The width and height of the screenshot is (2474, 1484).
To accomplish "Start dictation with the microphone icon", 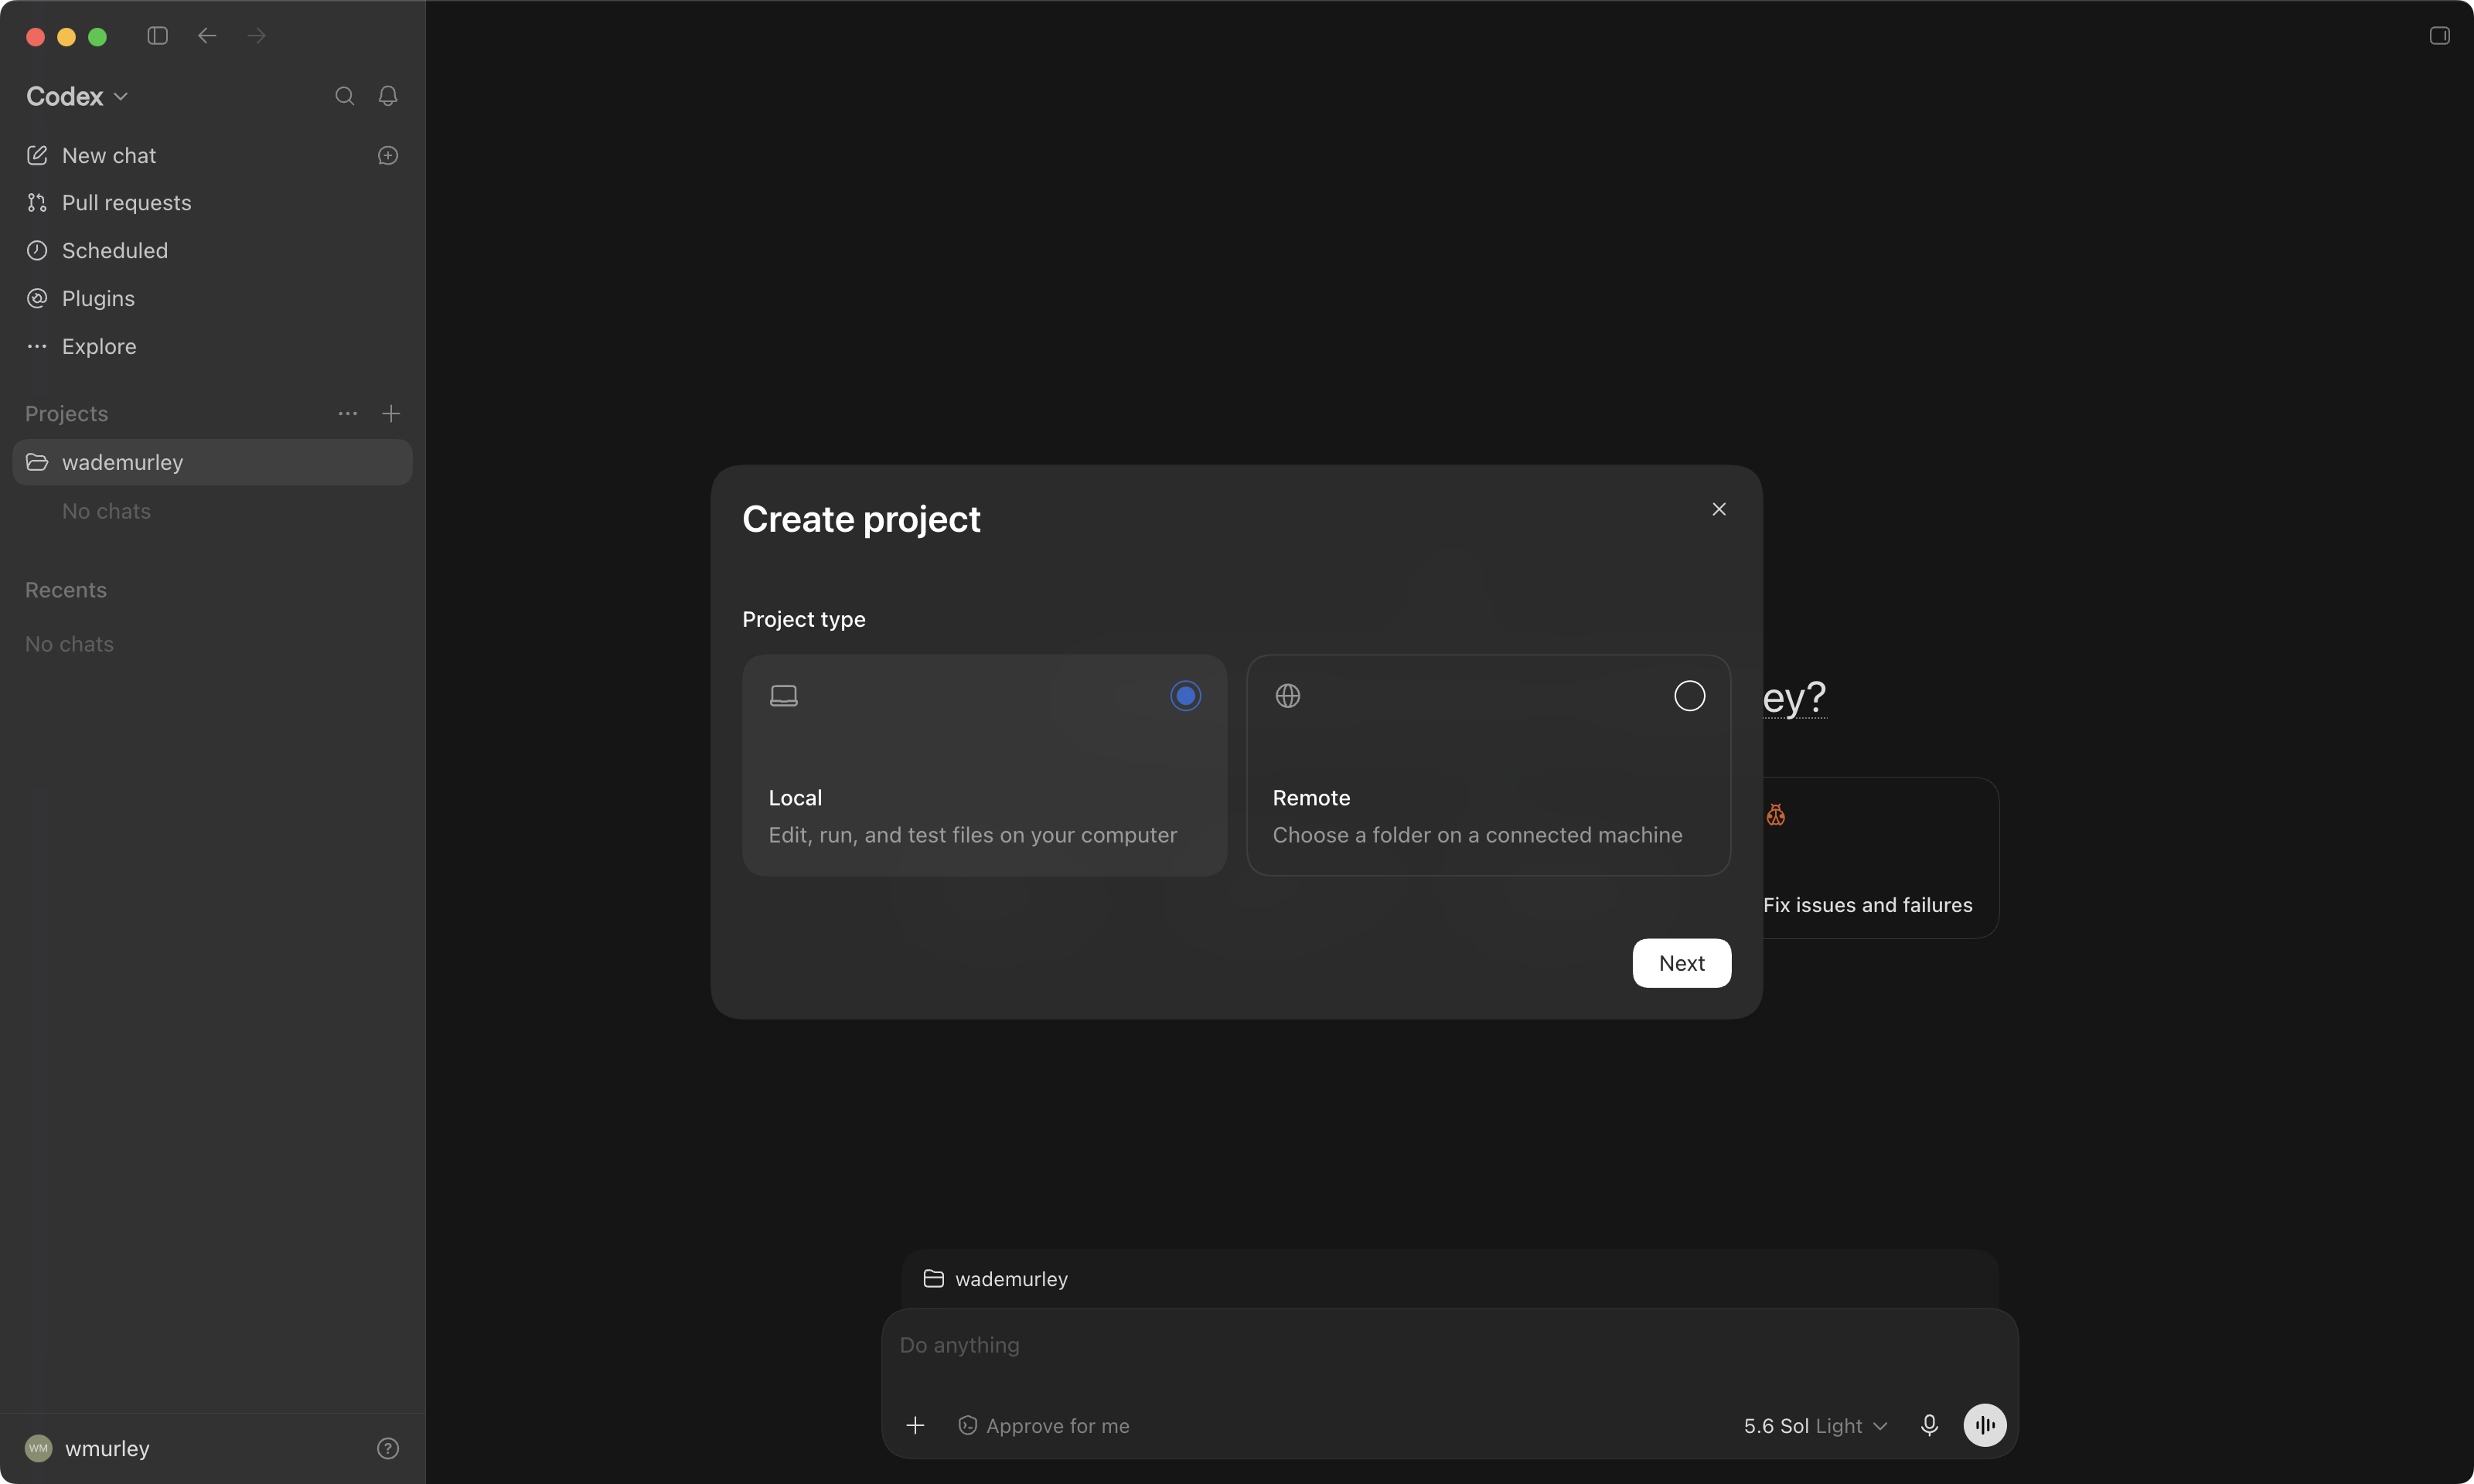I will [1929, 1425].
